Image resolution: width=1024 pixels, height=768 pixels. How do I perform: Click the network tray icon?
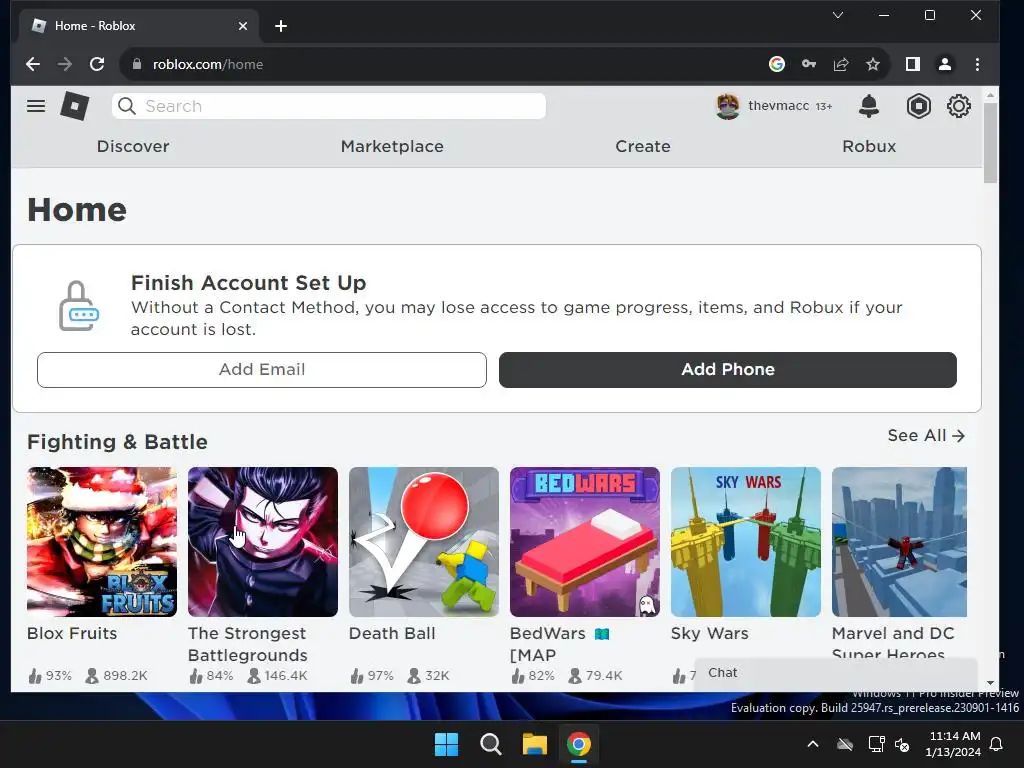coord(876,744)
